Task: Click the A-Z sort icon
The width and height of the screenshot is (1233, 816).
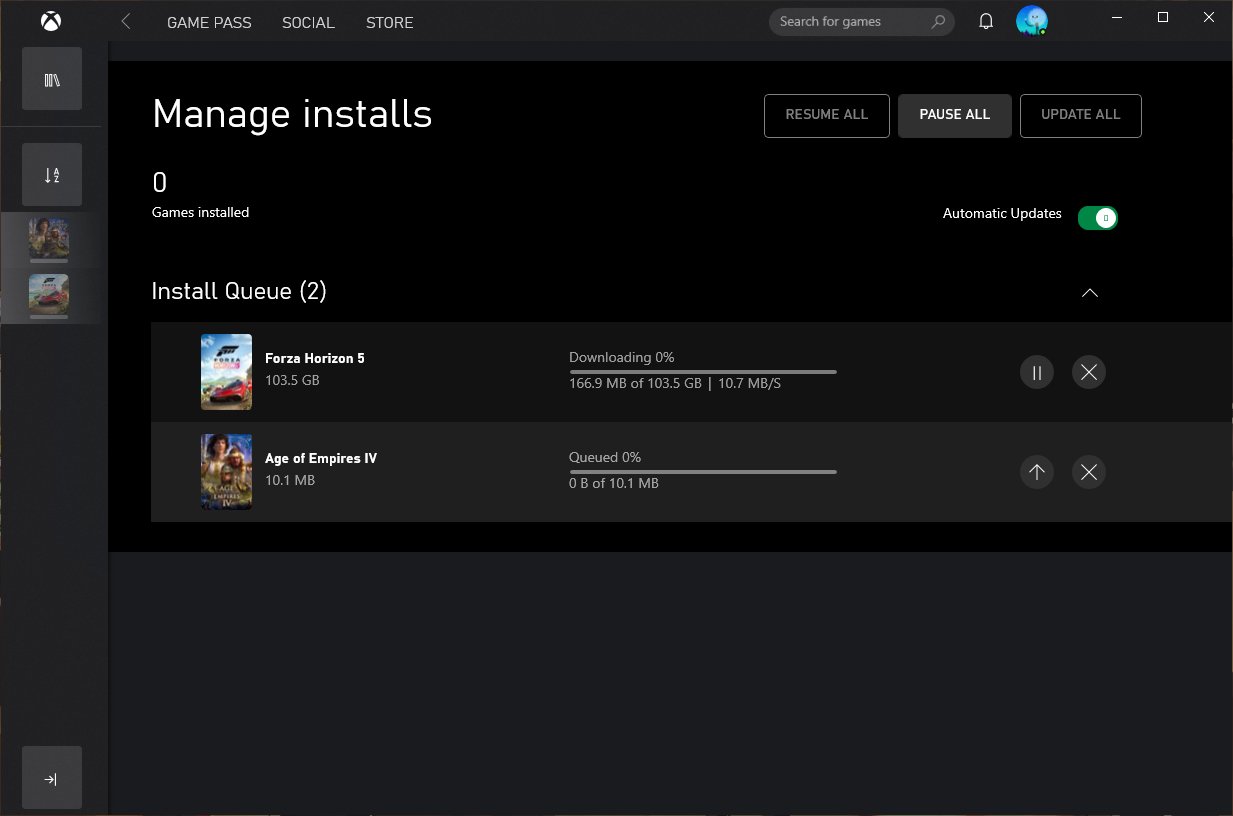Action: pyautogui.click(x=52, y=175)
